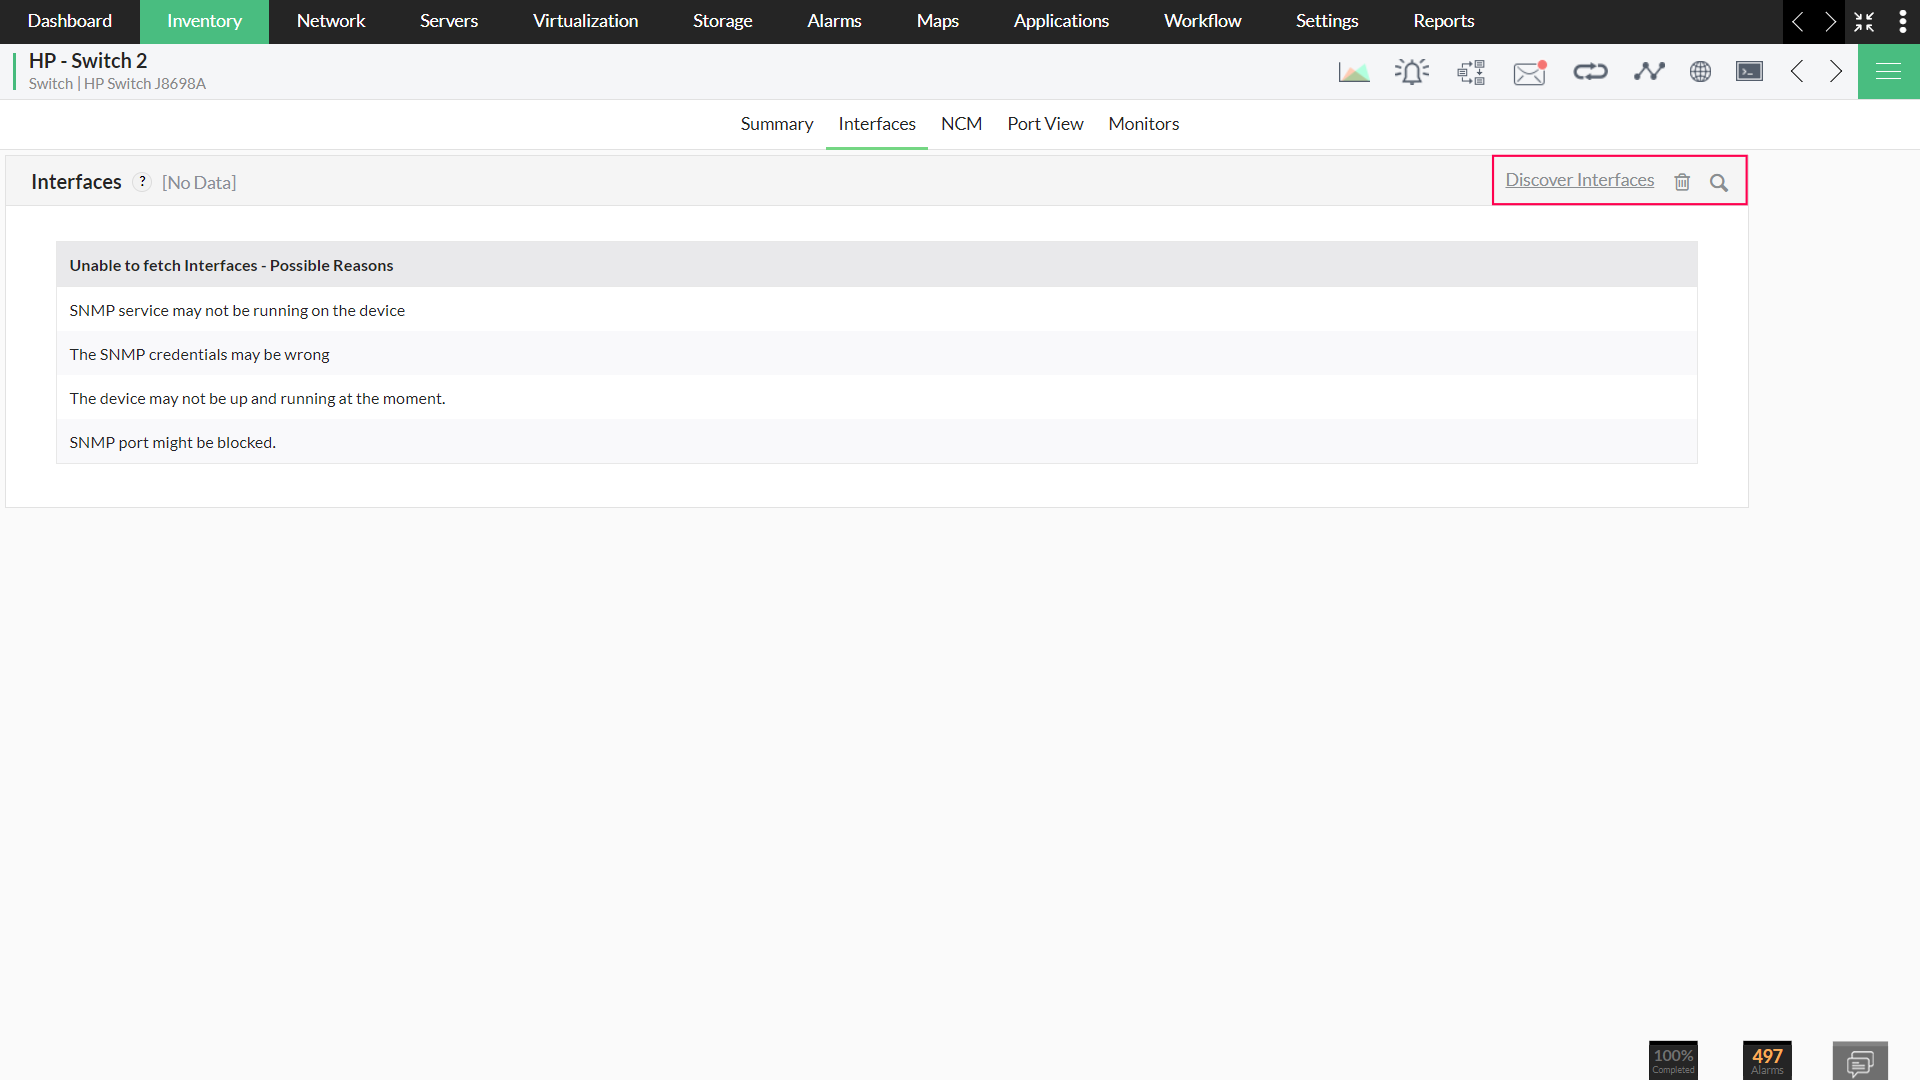Image resolution: width=1920 pixels, height=1080 pixels.
Task: Open the 497 Alarms counter
Action: pyautogui.click(x=1766, y=1060)
